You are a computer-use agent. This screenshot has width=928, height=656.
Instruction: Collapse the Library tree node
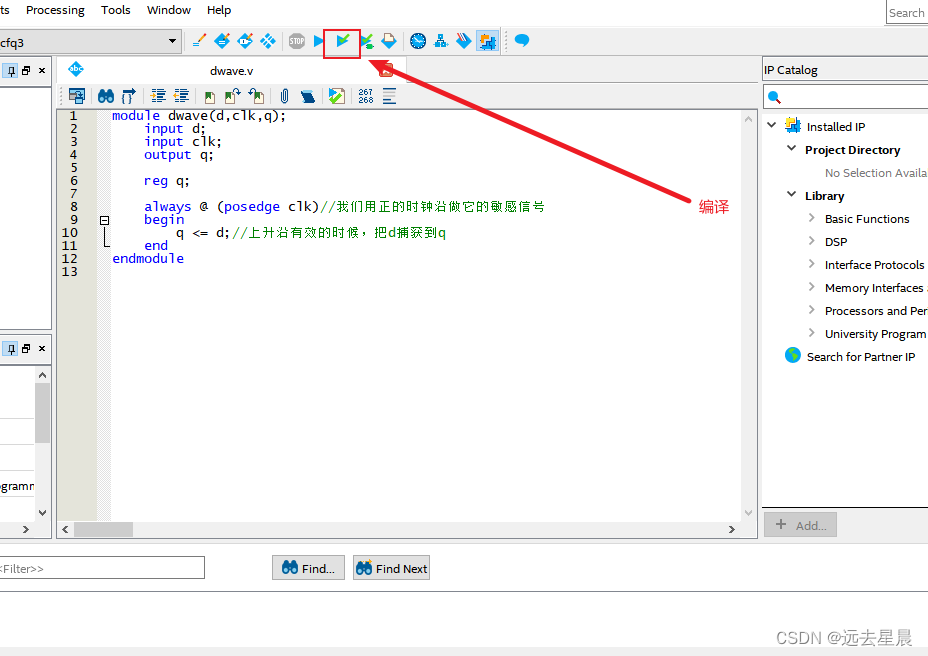(x=791, y=194)
